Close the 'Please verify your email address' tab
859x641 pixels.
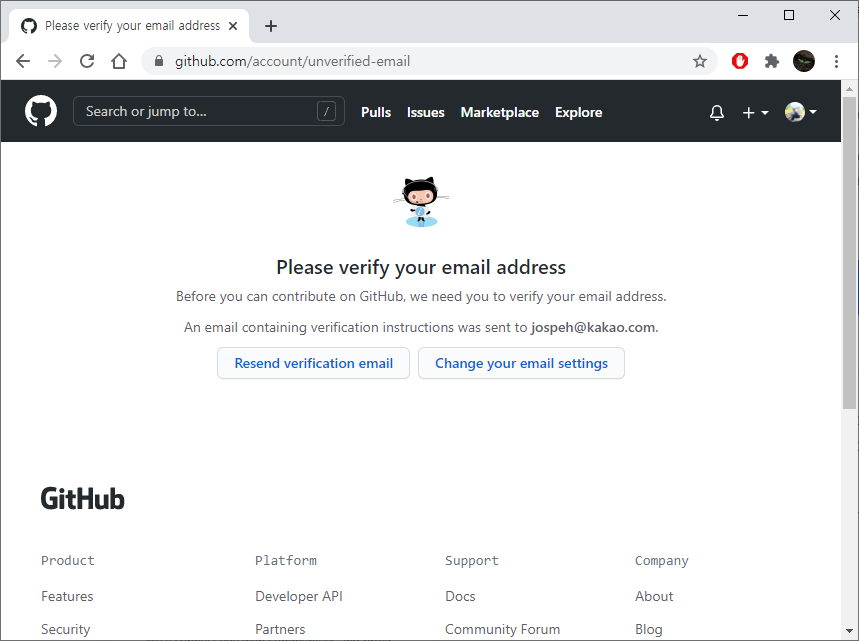pos(233,26)
